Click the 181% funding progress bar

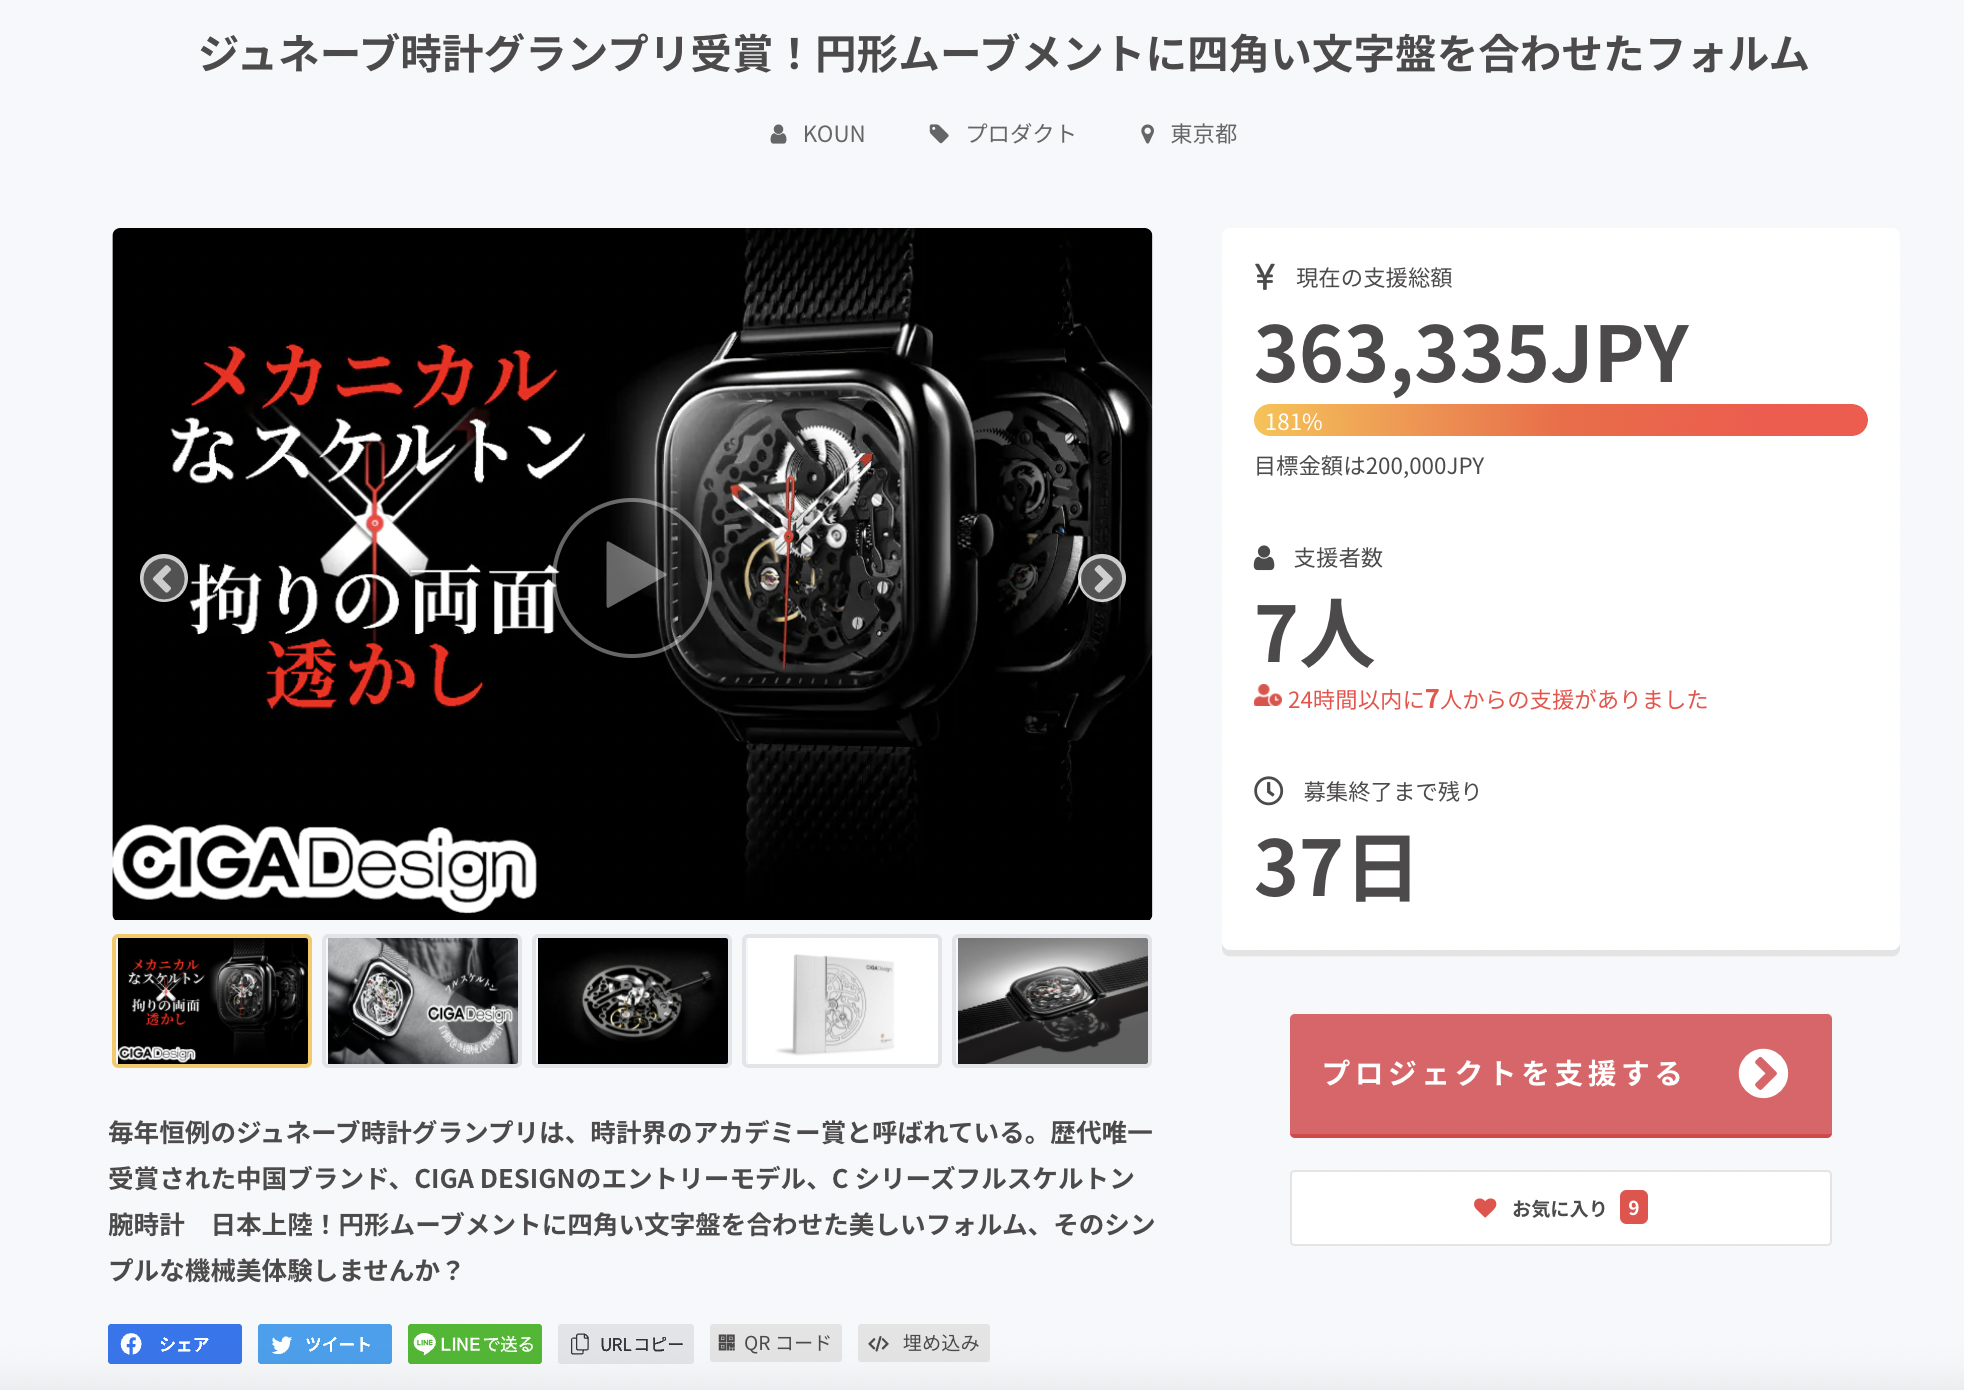(x=1560, y=420)
